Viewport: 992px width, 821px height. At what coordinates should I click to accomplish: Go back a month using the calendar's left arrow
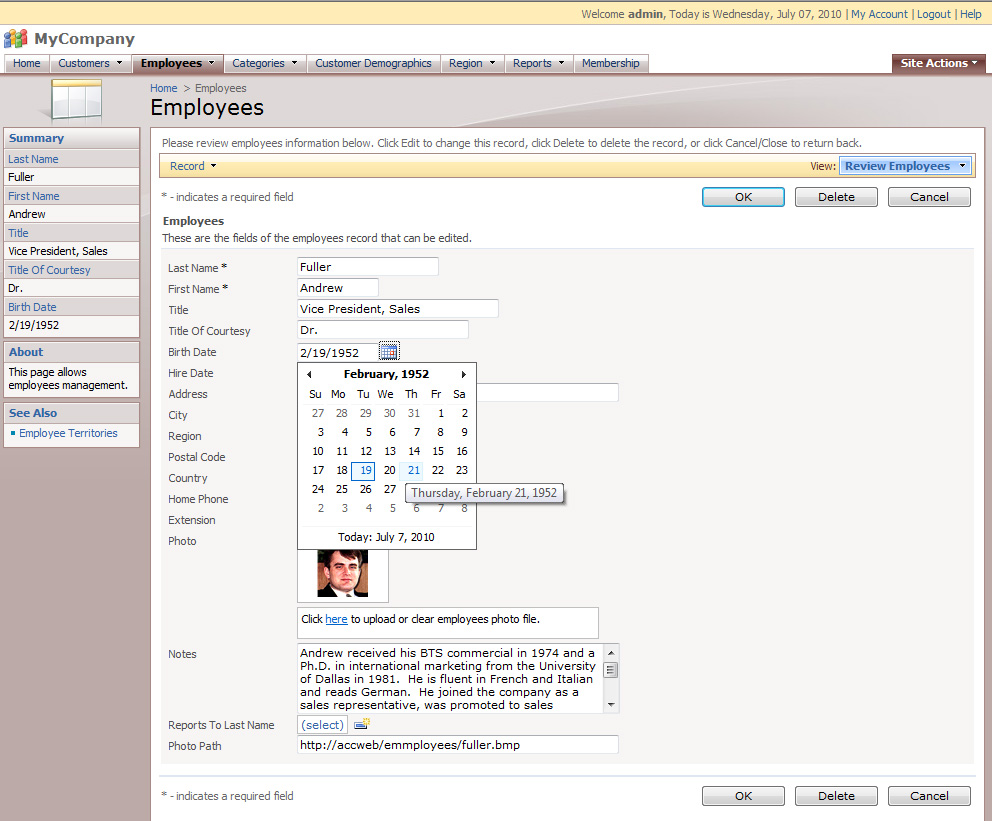310,373
